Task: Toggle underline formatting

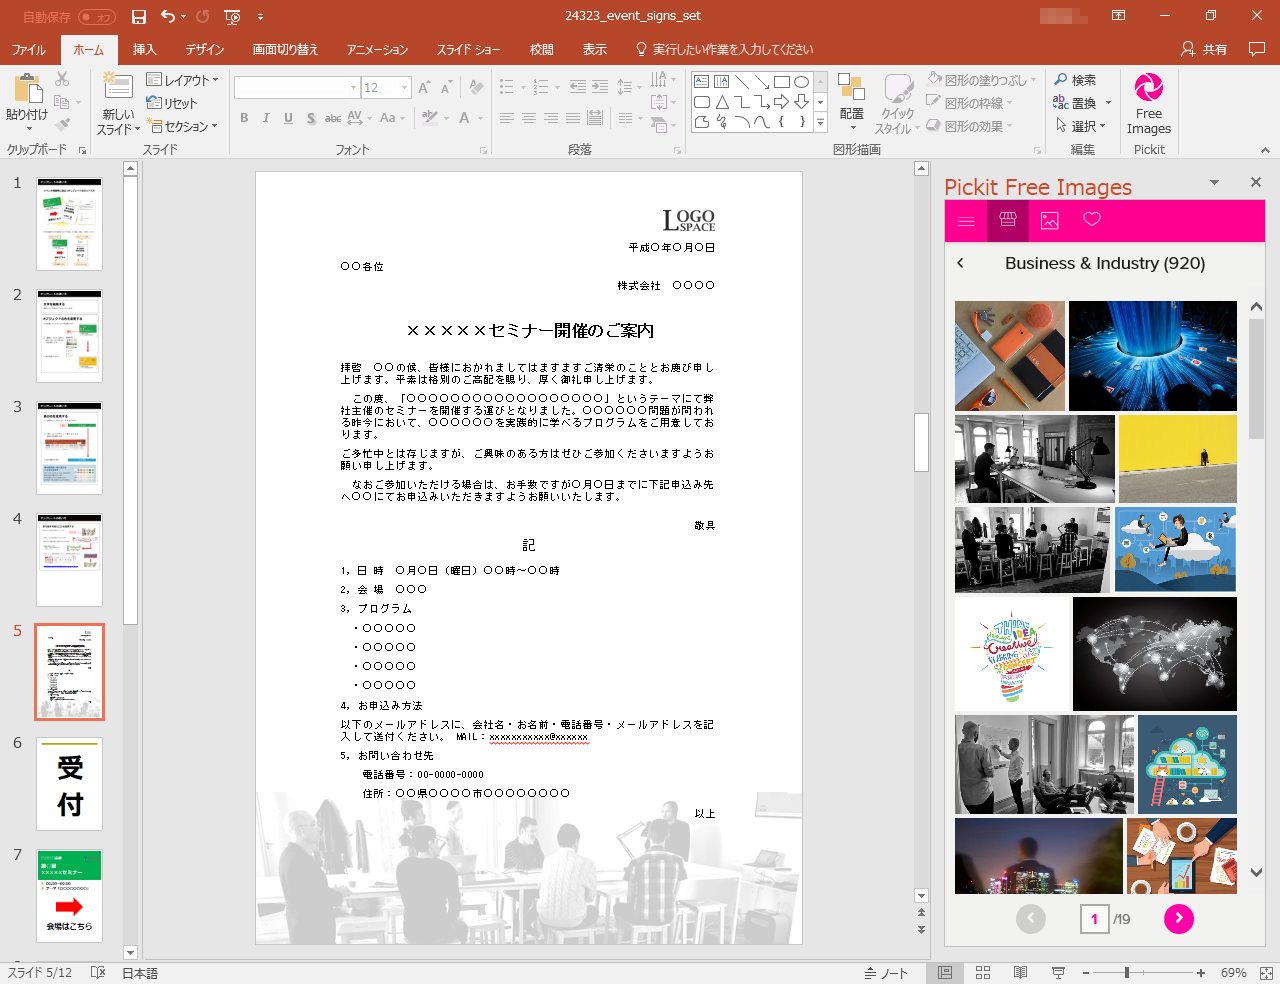Action: (x=287, y=118)
